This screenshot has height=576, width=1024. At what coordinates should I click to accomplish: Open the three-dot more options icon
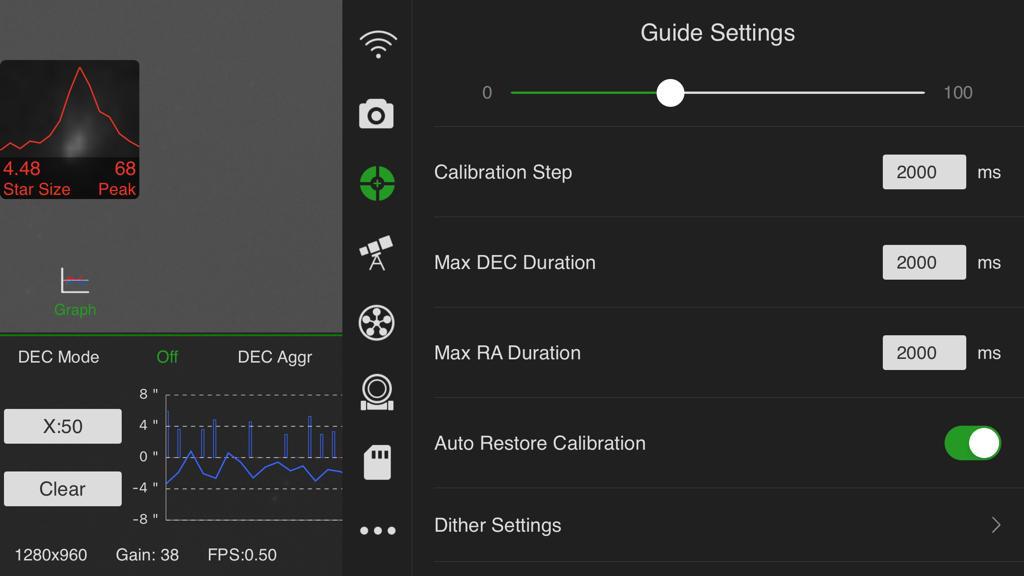tap(377, 531)
